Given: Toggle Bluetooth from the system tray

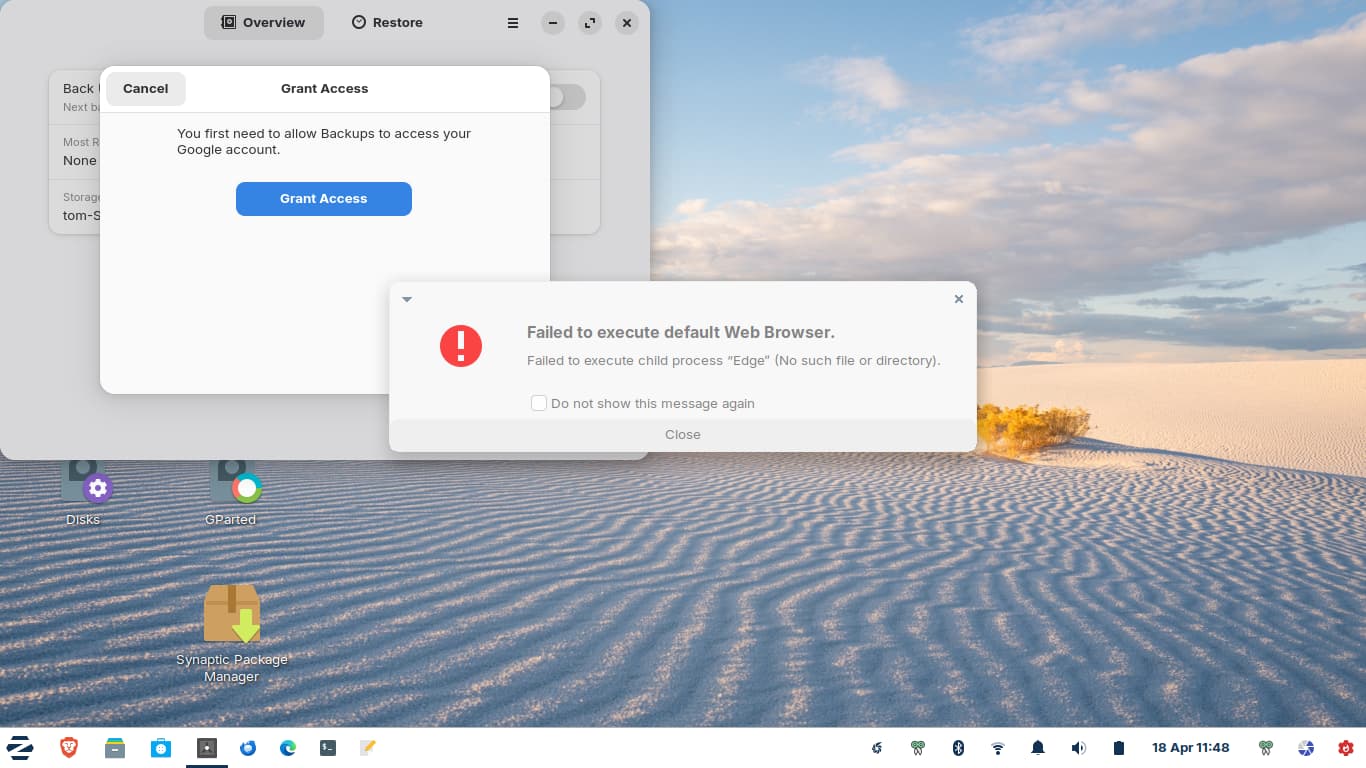Looking at the screenshot, I should (957, 747).
